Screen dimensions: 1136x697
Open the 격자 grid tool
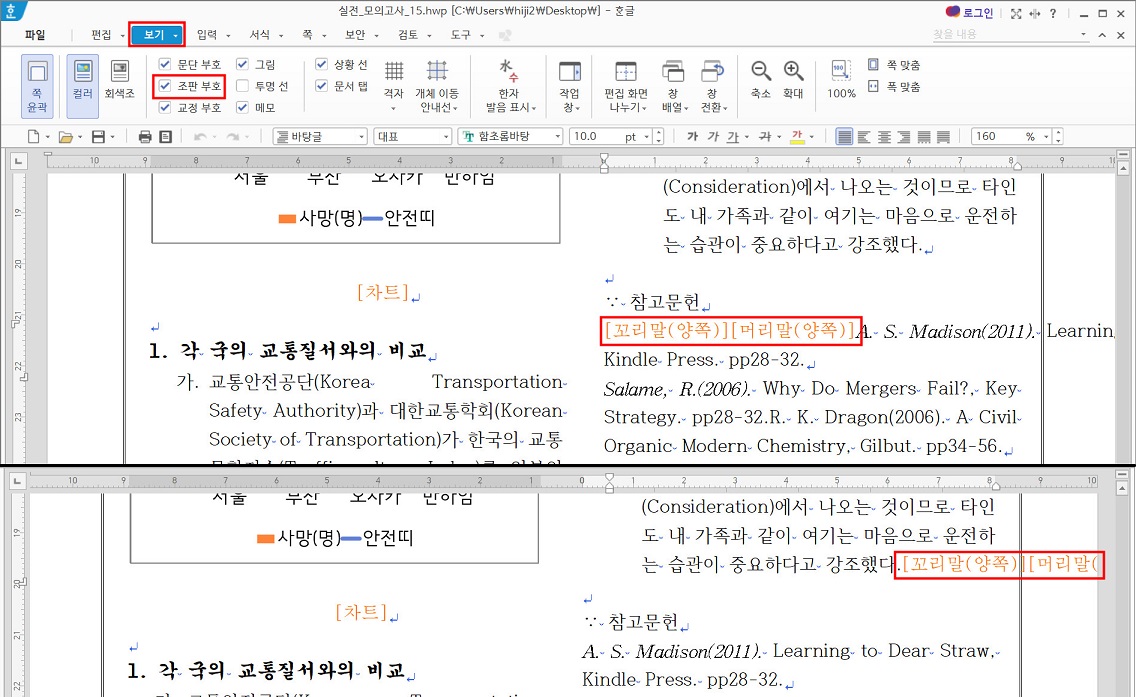pos(393,86)
